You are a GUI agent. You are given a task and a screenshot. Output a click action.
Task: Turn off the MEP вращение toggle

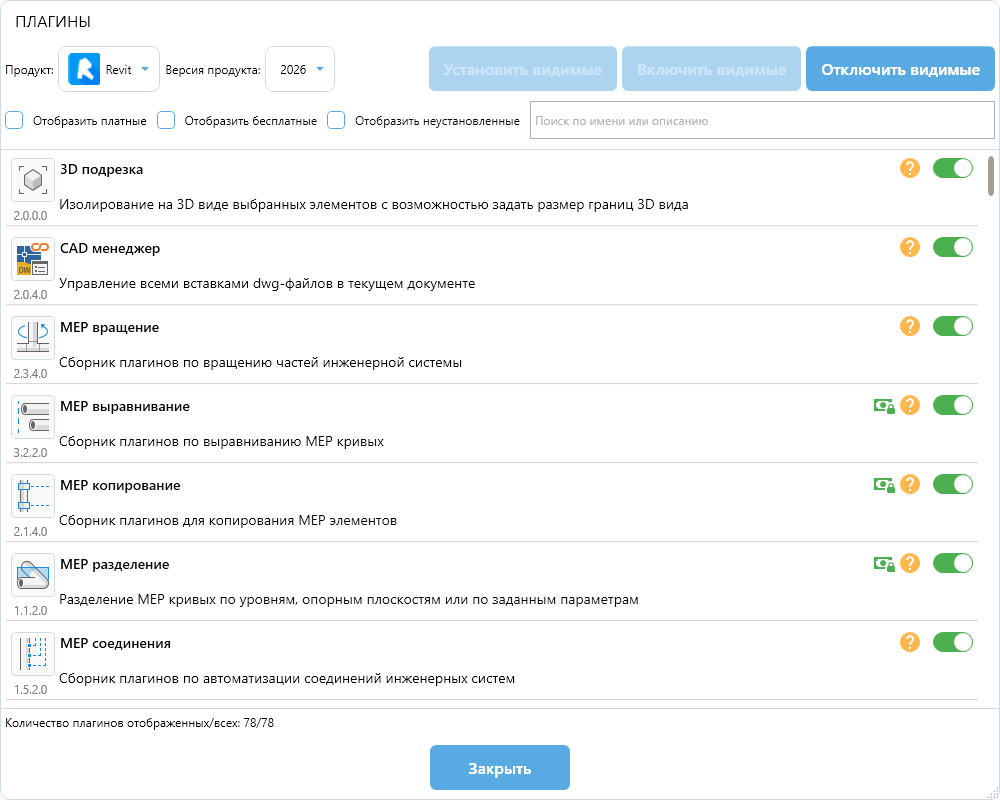click(952, 326)
